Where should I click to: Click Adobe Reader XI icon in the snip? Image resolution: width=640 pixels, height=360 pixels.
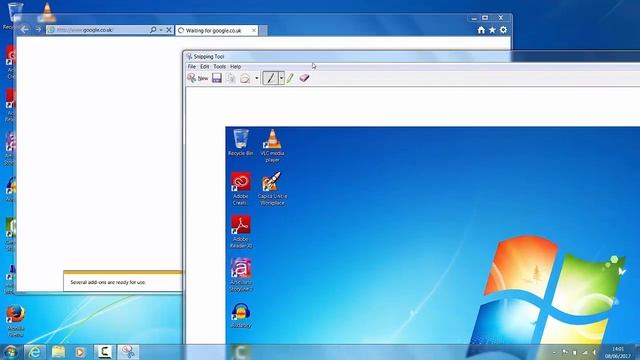pyautogui.click(x=241, y=231)
